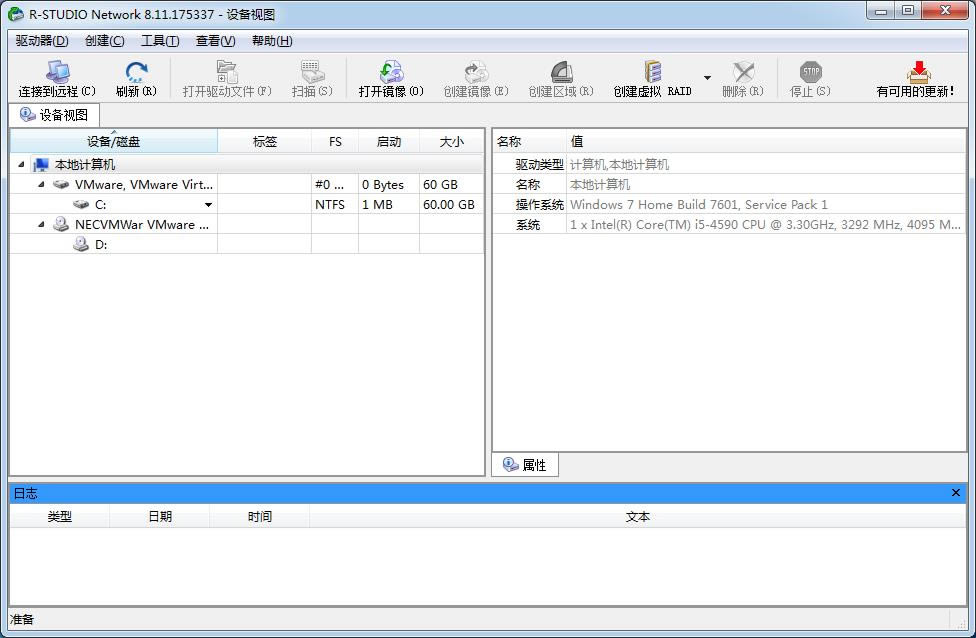
Task: Select the VMware, VMware Virt... row
Action: [247, 184]
